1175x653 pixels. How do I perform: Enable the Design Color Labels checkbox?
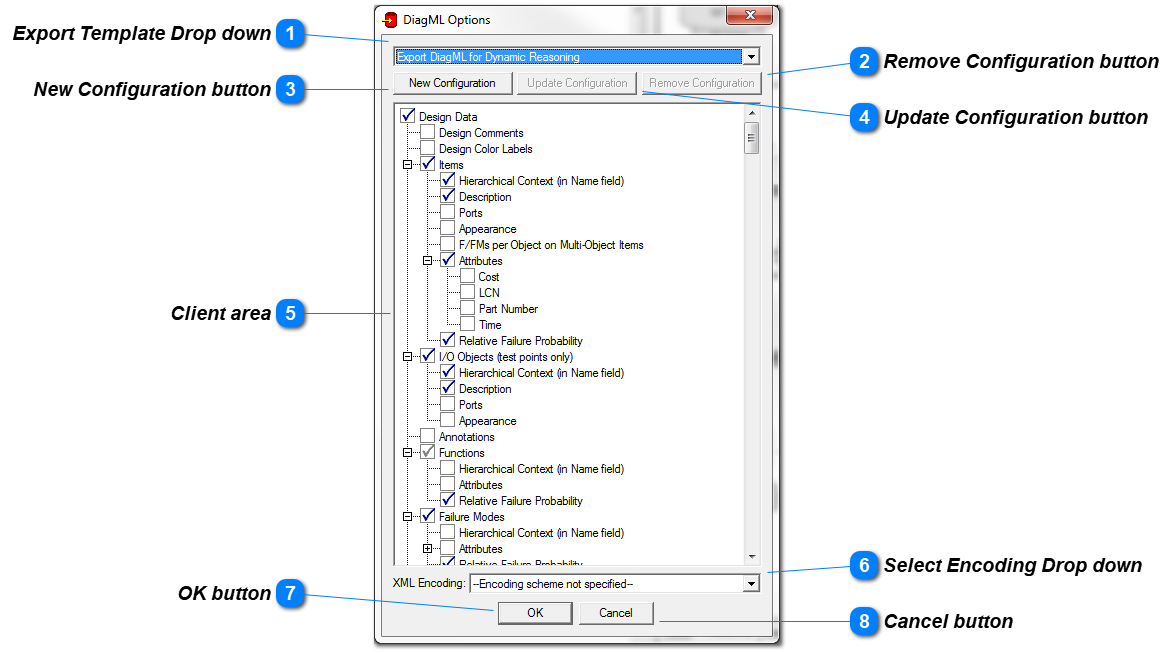[x=428, y=148]
